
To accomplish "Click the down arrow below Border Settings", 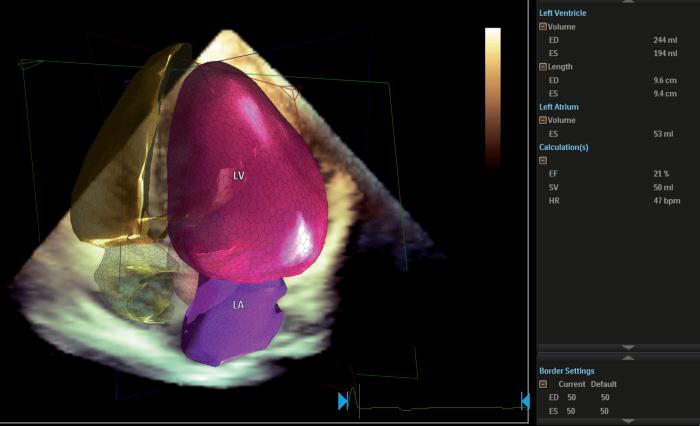I will [628, 421].
